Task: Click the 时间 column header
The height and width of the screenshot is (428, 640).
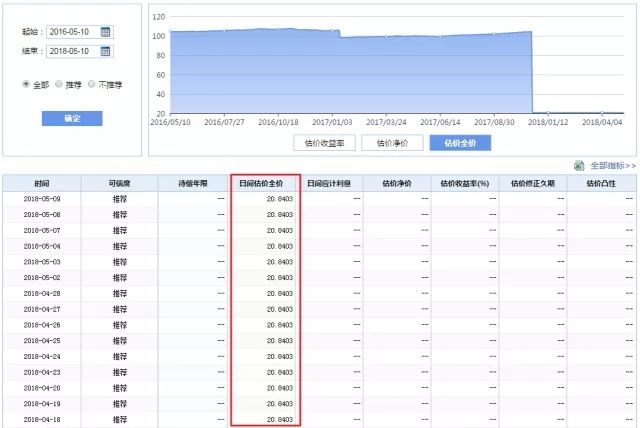Action: (42, 184)
